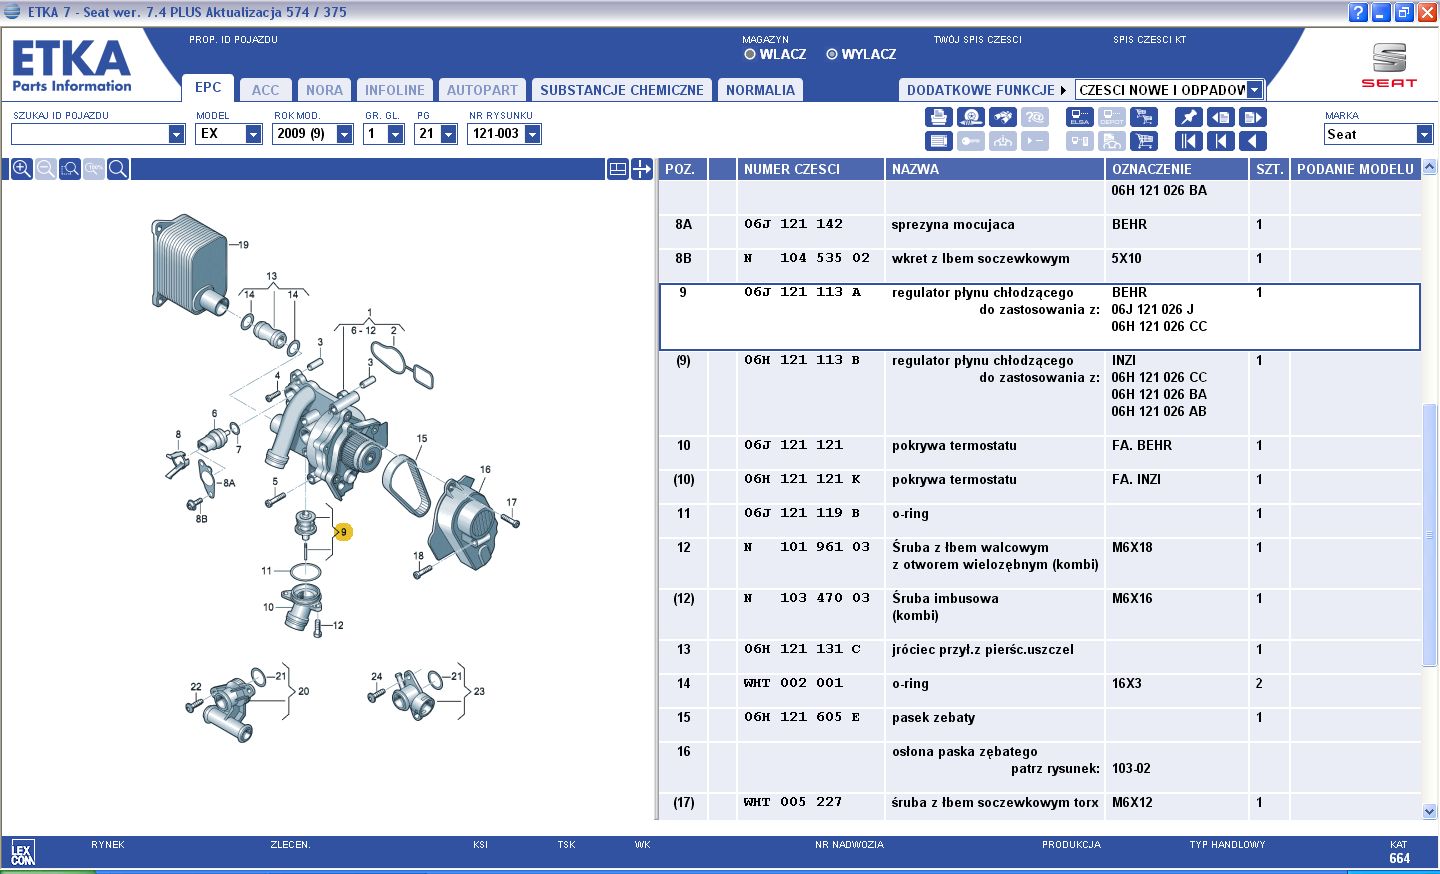Click the parts list scrollbar thumb

(x=1429, y=534)
